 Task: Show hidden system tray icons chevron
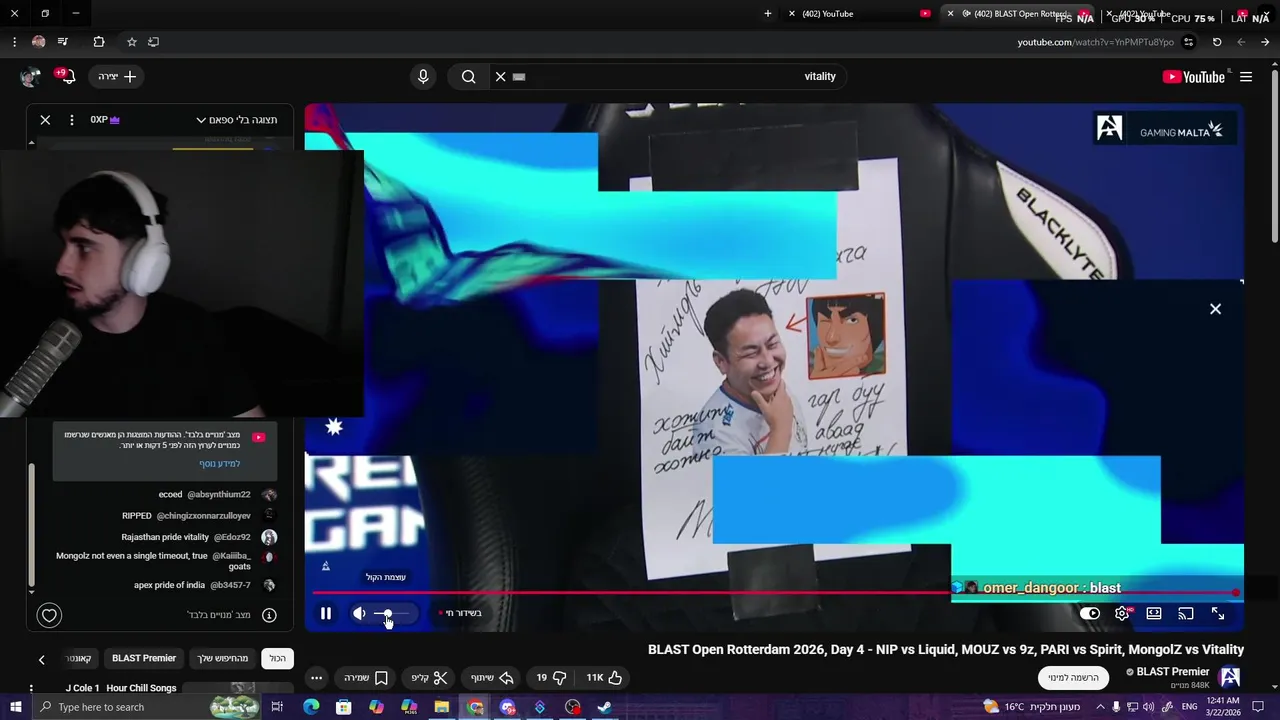[1100, 707]
